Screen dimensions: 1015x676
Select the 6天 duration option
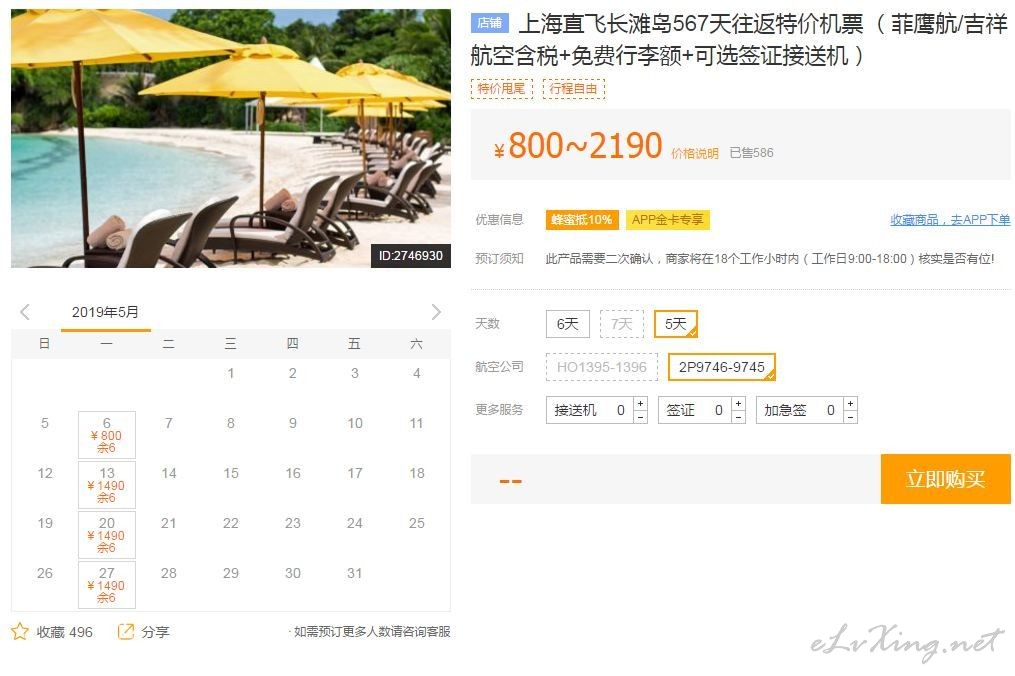point(568,324)
